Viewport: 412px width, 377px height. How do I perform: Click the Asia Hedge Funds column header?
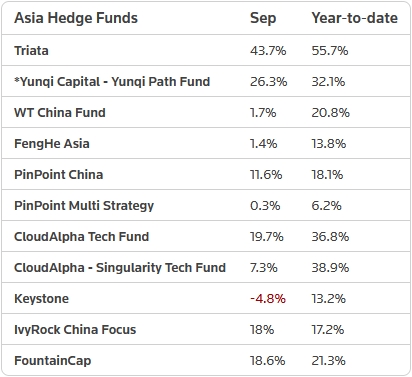(76, 18)
